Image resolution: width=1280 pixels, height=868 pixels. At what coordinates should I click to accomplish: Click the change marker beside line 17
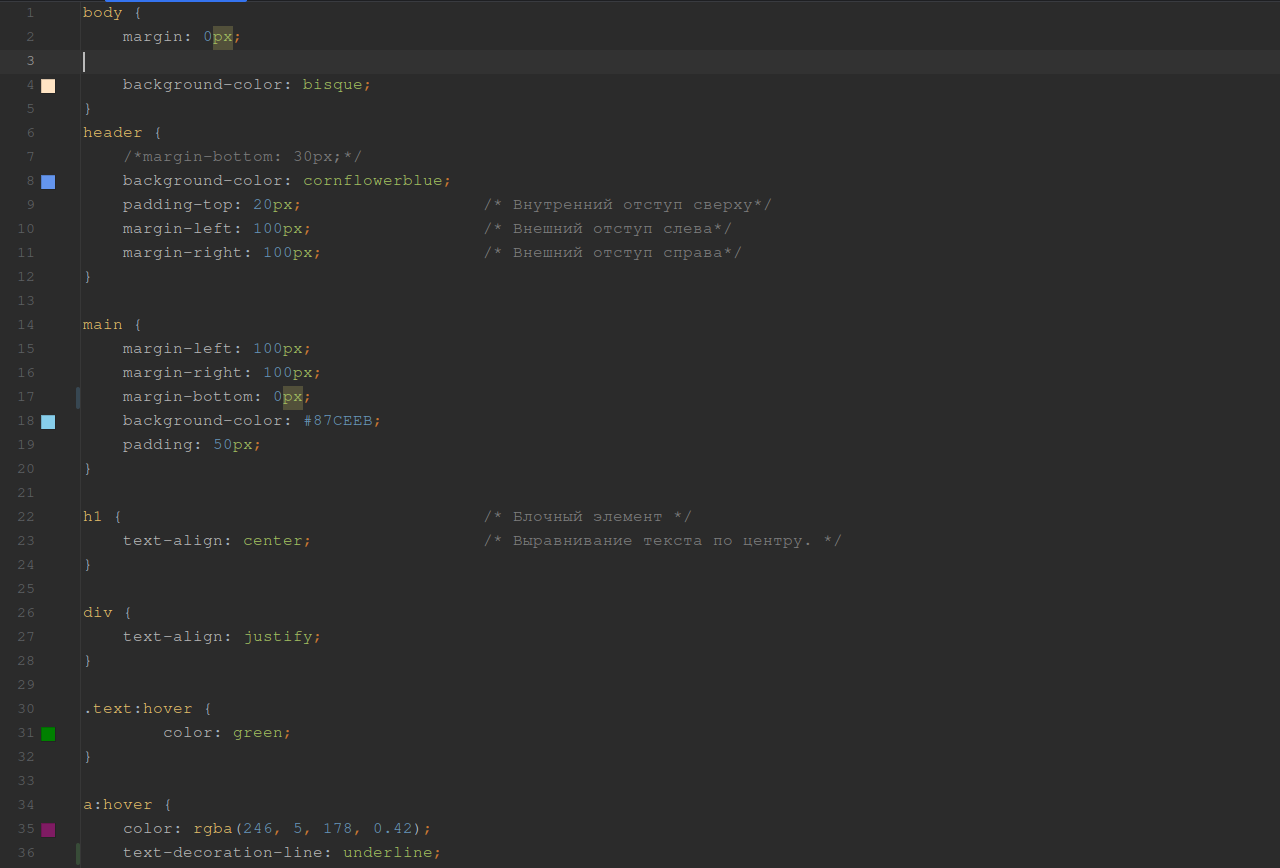(x=78, y=398)
